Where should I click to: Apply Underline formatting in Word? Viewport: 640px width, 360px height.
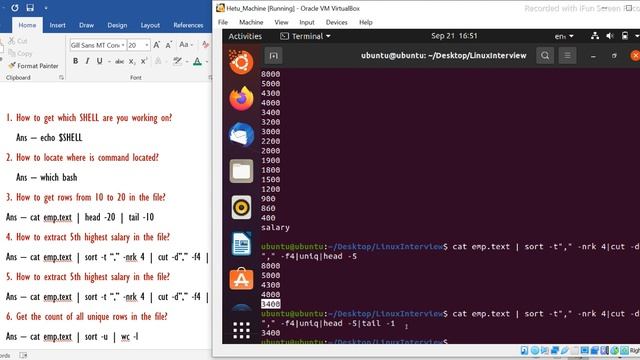tap(99, 61)
